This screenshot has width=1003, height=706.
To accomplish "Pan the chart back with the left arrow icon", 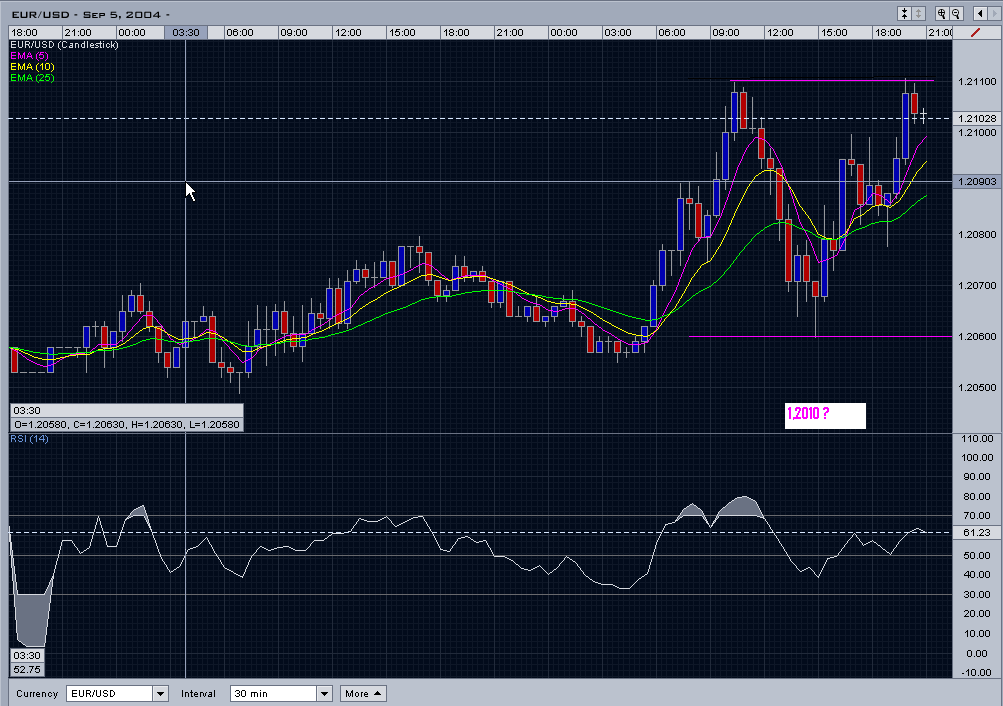I will pyautogui.click(x=981, y=13).
